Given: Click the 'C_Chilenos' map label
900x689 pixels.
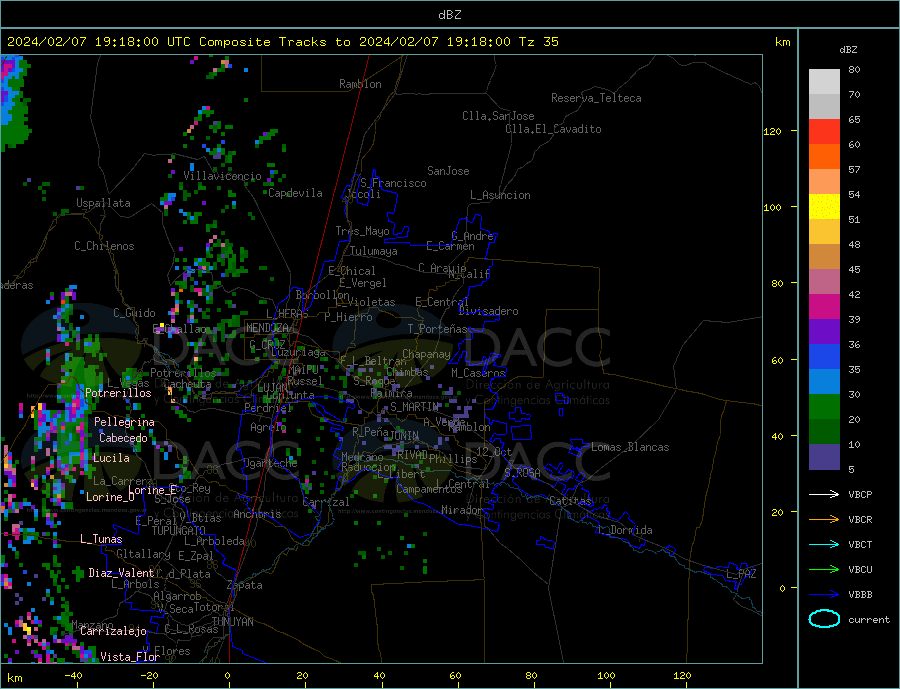Looking at the screenshot, I should point(104,246).
